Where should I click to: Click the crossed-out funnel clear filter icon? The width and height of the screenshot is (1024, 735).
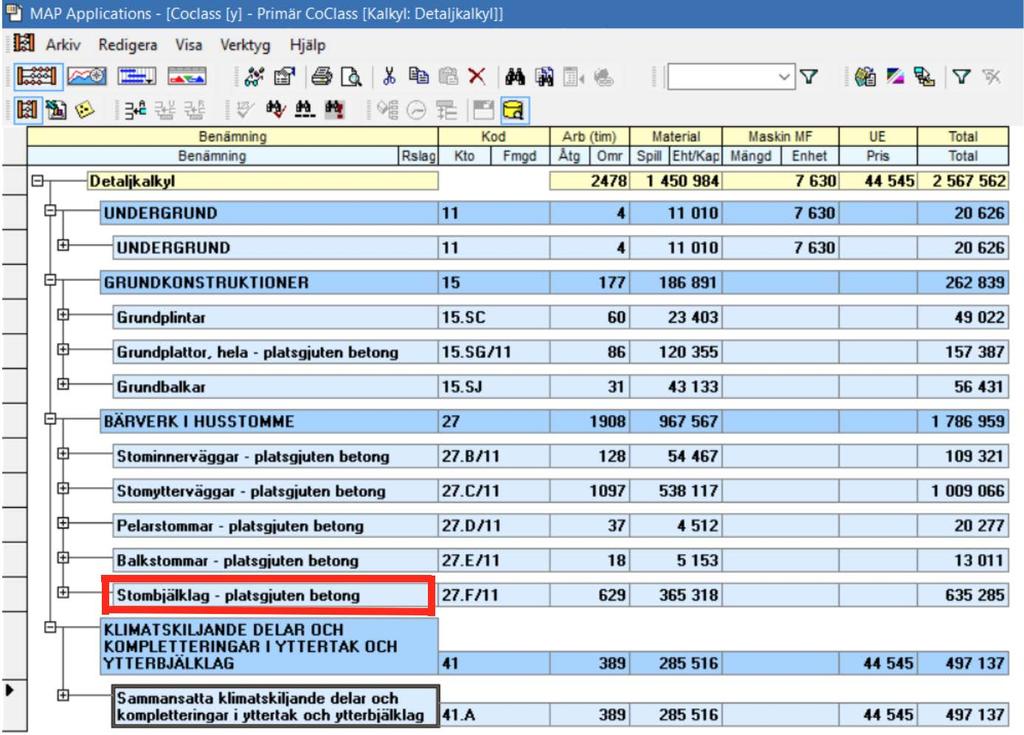pos(991,76)
